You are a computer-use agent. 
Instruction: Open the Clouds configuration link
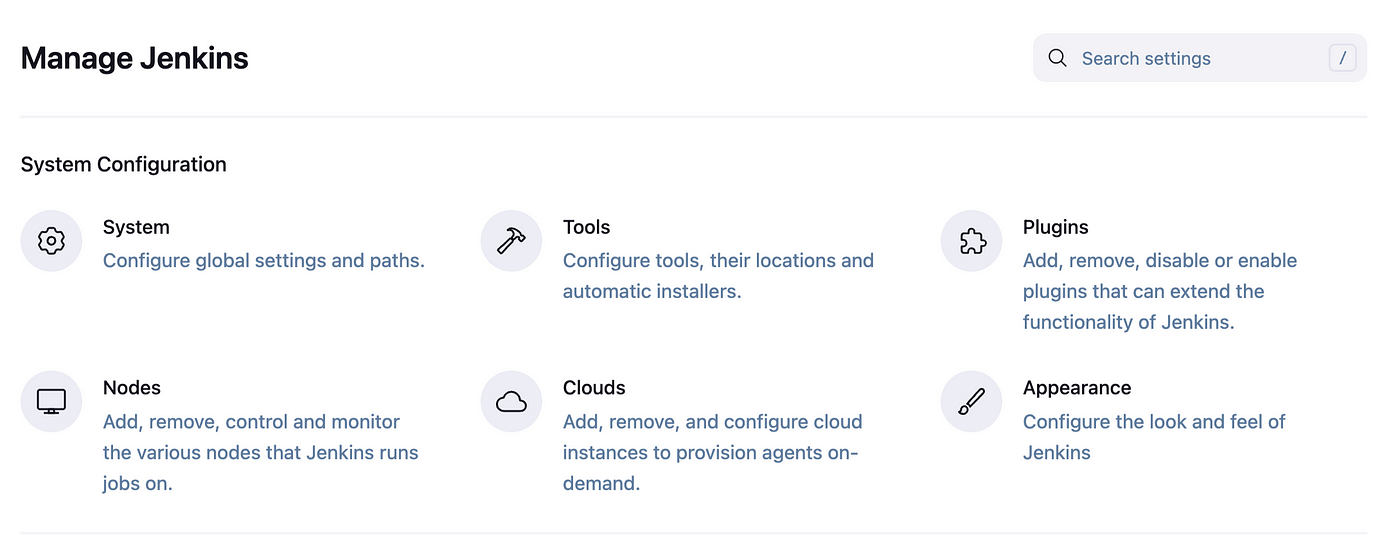pyautogui.click(x=594, y=387)
